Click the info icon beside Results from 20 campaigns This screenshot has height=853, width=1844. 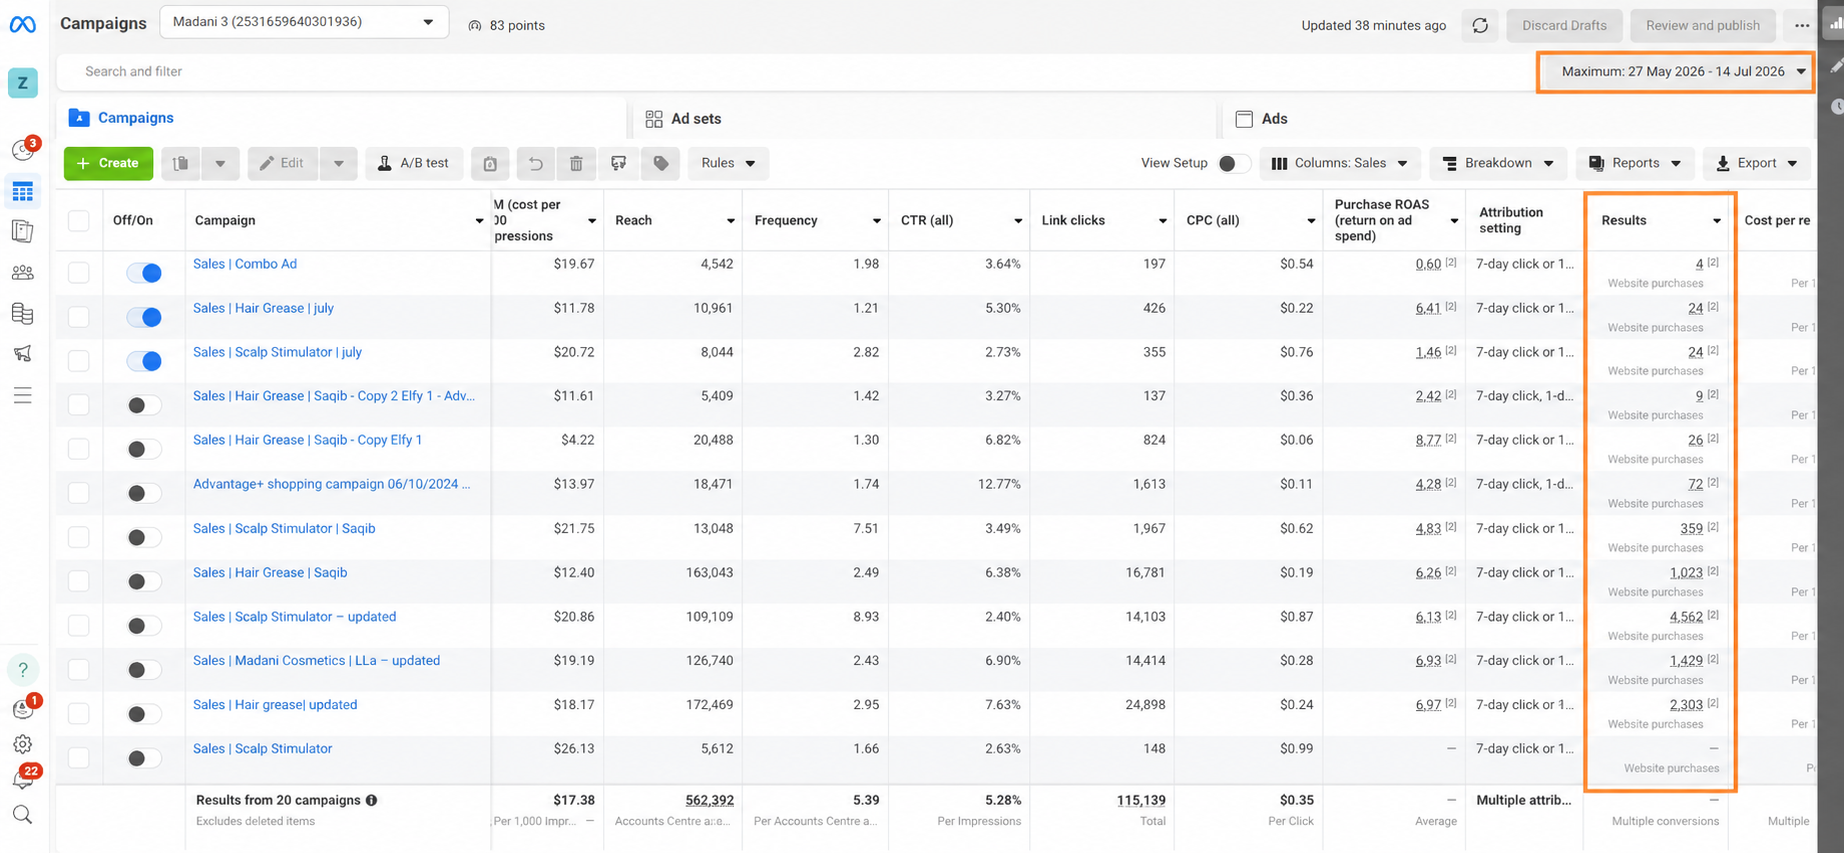tap(372, 800)
